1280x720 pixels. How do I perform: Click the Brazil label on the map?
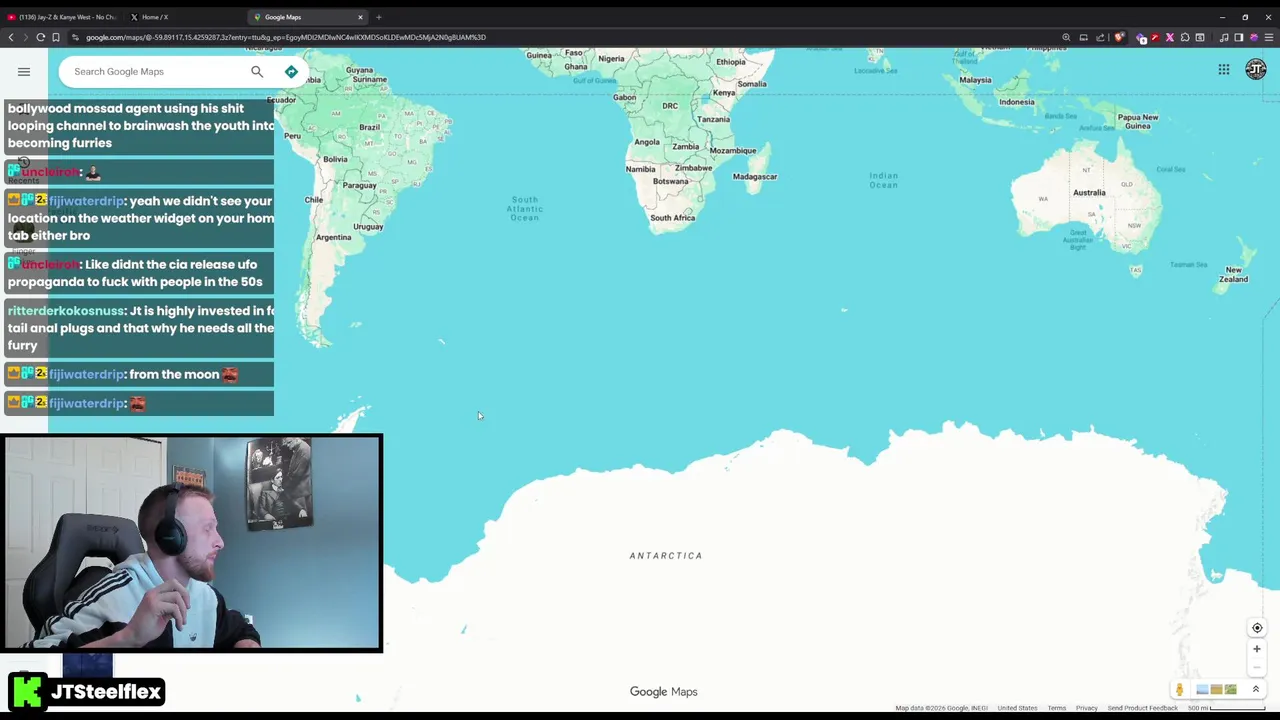tap(369, 127)
